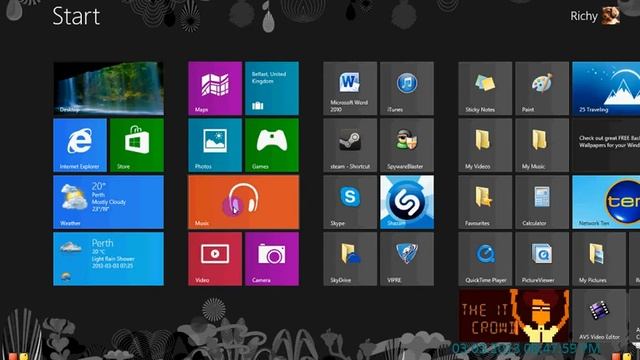Launch VIPRE antivirus tile
Image resolution: width=640 pixels, height=360 pixels.
click(x=407, y=259)
